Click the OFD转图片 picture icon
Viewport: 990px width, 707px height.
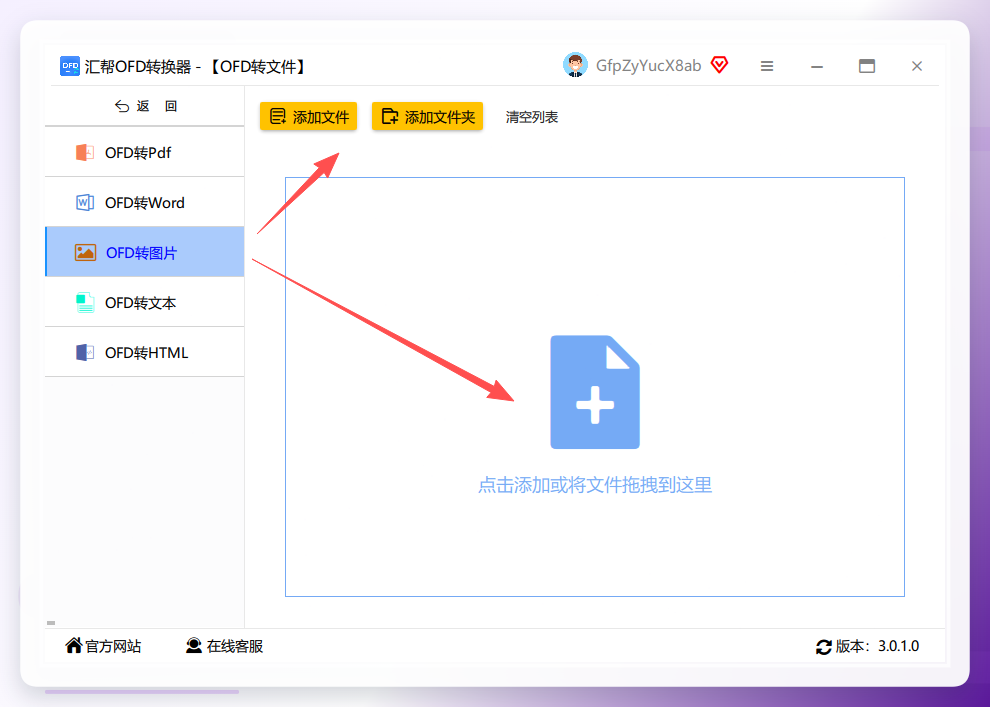point(85,252)
